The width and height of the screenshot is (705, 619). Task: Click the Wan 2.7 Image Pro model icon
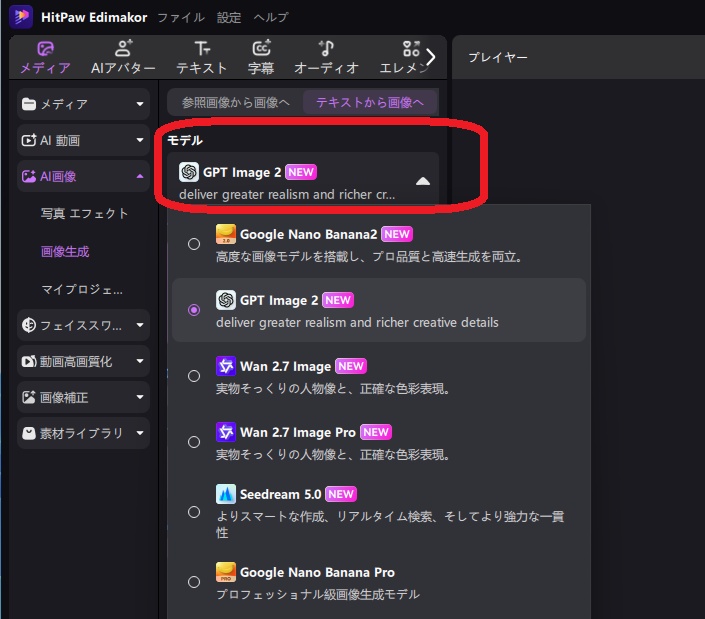tap(226, 432)
